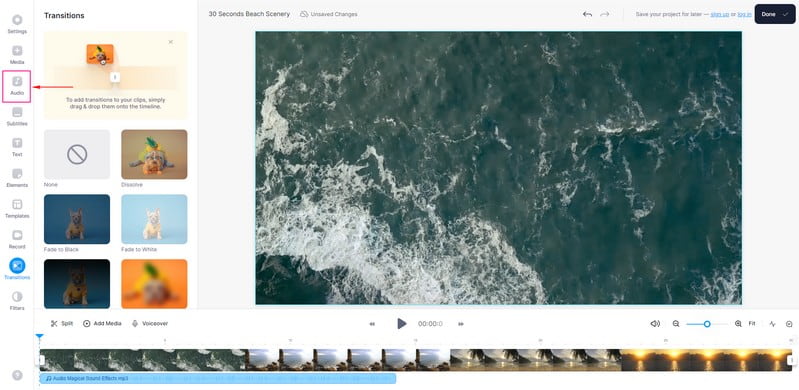Click the Unsaved Changes cloud indicator
The height and width of the screenshot is (390, 799).
pyautogui.click(x=329, y=14)
